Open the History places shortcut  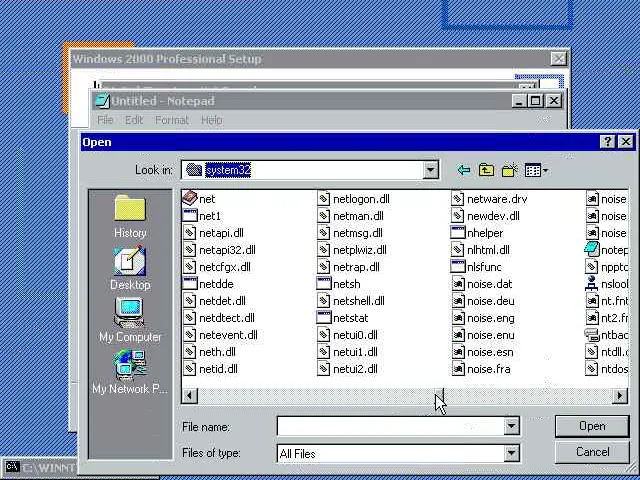pos(130,217)
